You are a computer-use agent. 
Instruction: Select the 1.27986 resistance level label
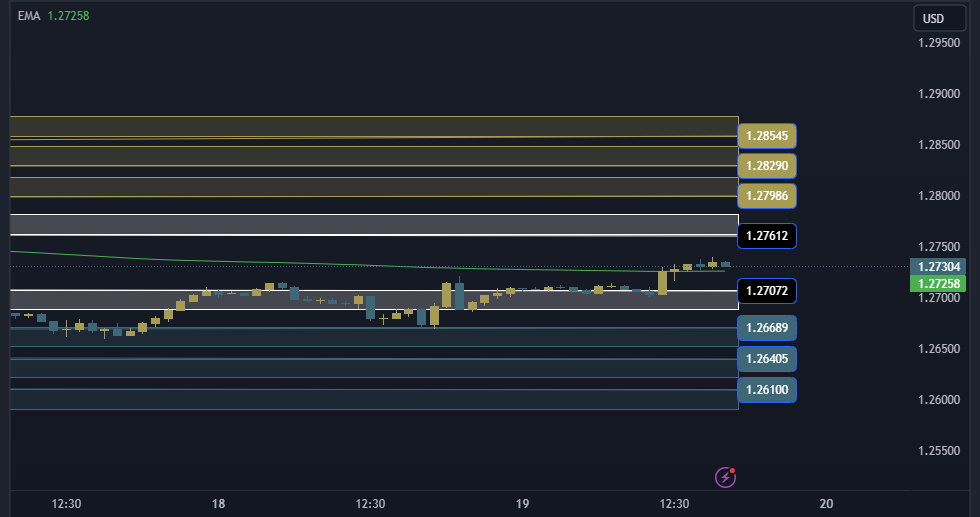coord(767,196)
